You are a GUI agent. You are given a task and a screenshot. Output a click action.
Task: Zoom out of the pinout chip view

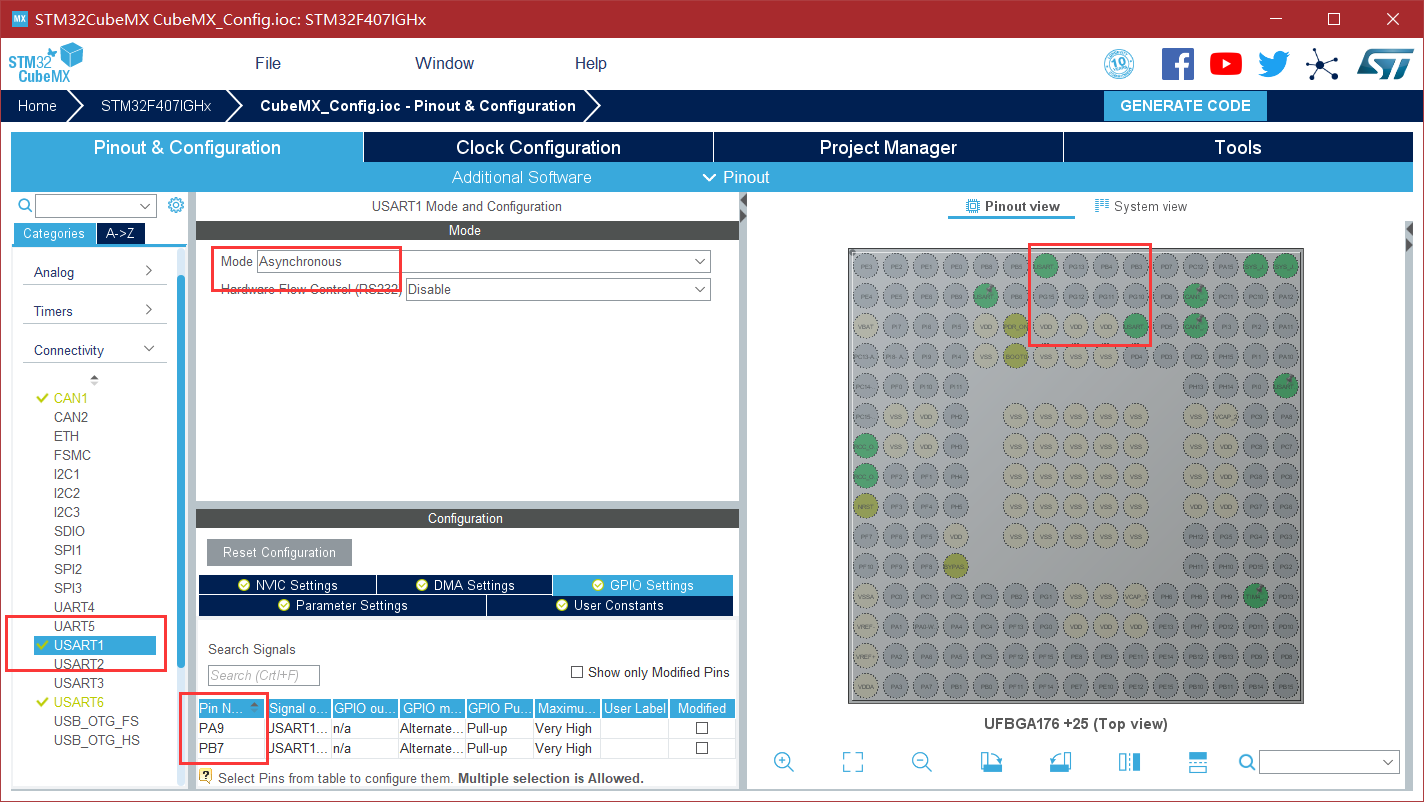[x=922, y=762]
